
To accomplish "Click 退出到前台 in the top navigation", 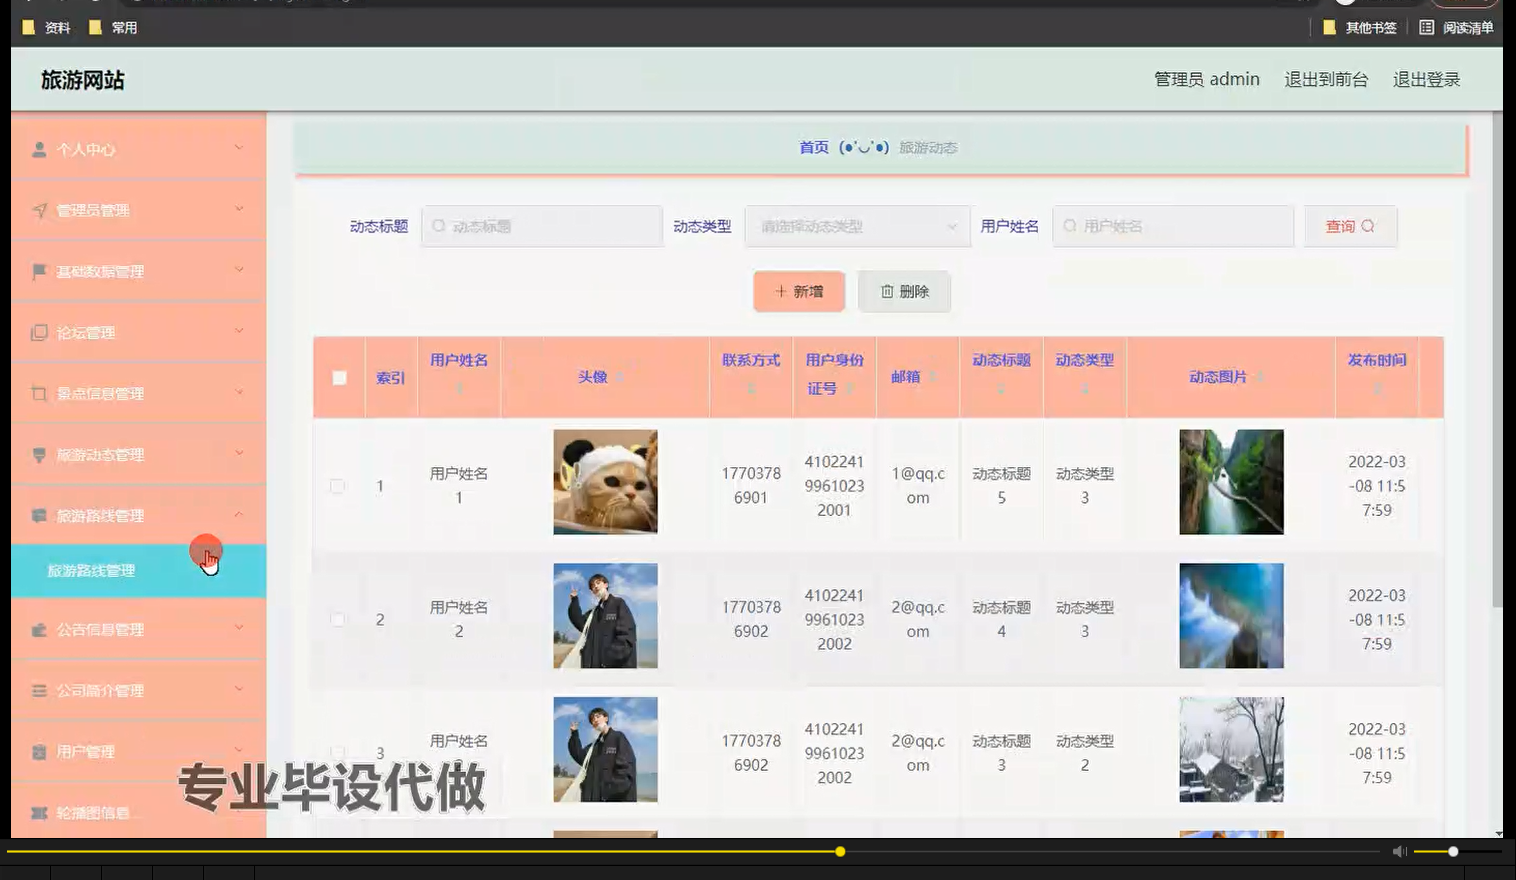I will (x=1327, y=79).
